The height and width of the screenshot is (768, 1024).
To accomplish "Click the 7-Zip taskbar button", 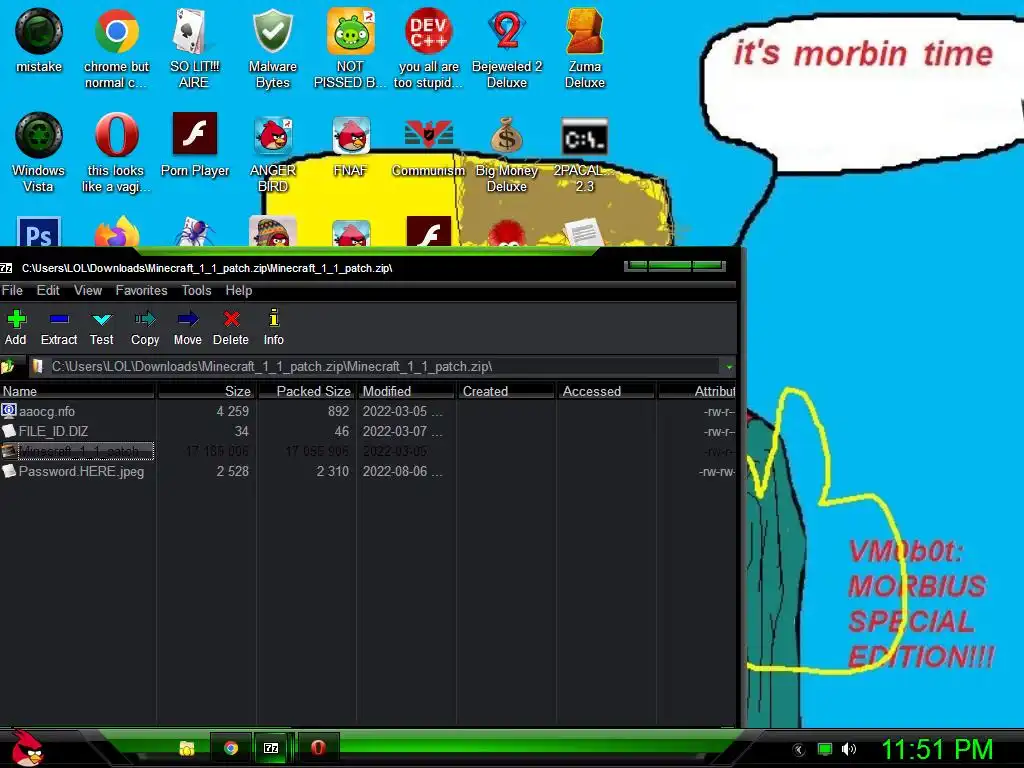I will coord(271,748).
